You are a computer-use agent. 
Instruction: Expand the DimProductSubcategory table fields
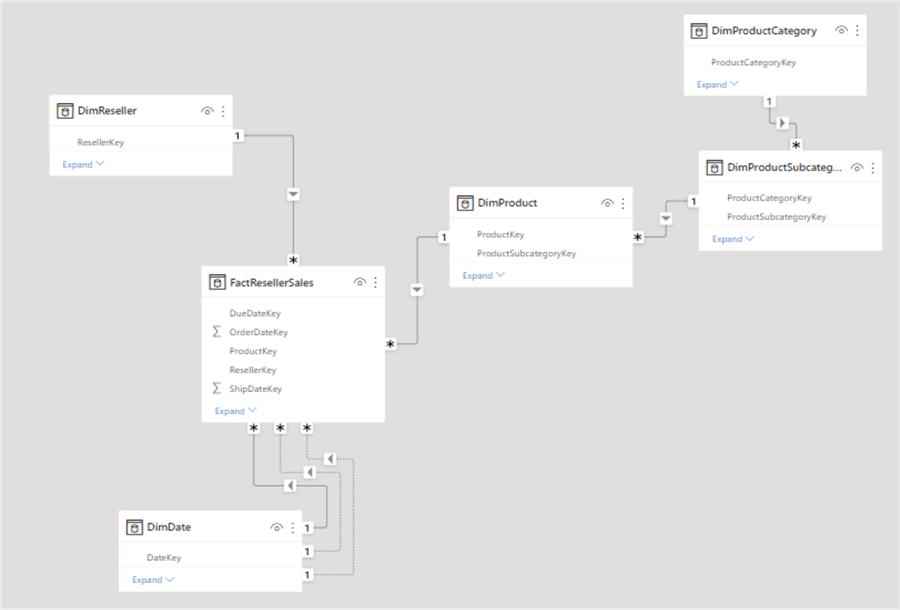(733, 239)
